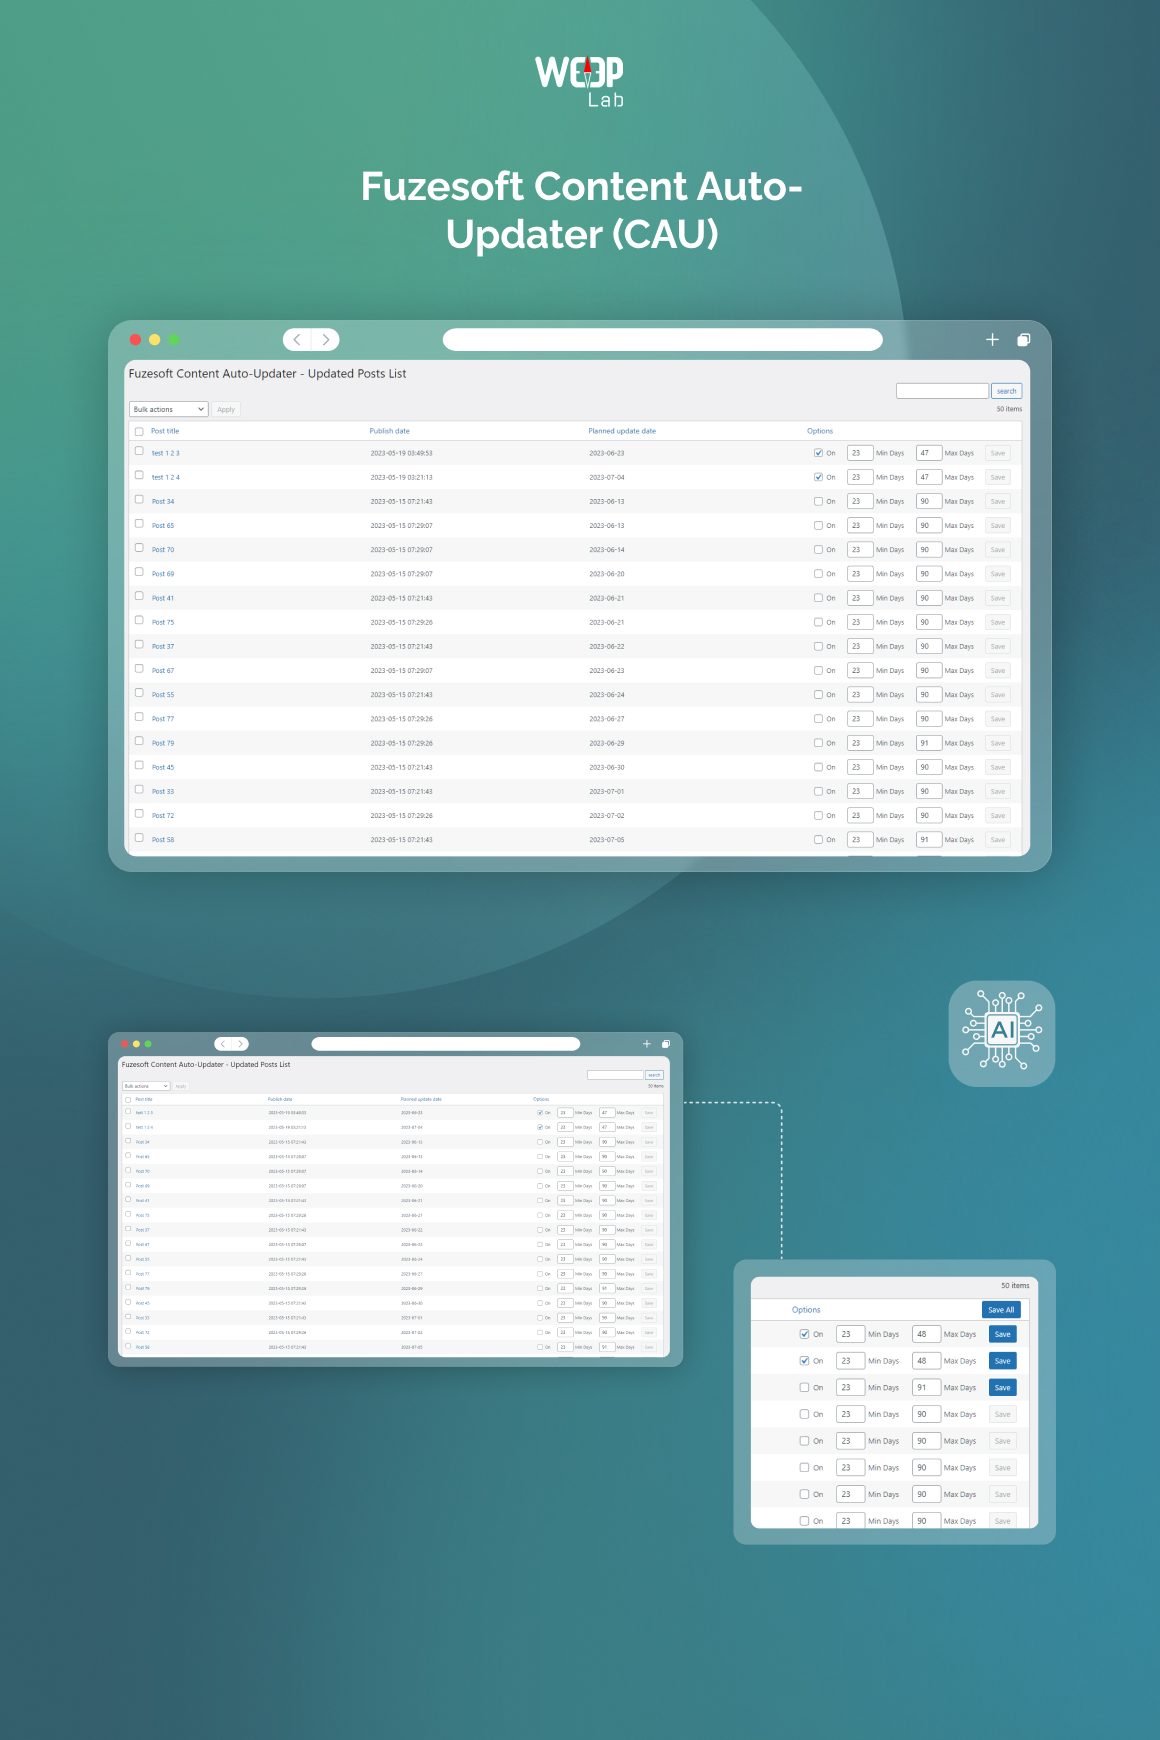This screenshot has height=1740, width=1160.
Task: Click the address bar of the small browser window
Action: point(446,1044)
